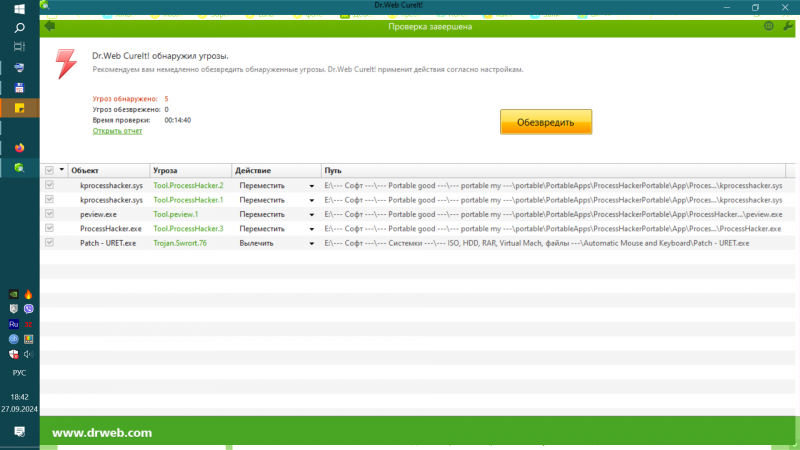Open action dropdown for peview.exe
This screenshot has height=450, width=800.
click(311, 215)
